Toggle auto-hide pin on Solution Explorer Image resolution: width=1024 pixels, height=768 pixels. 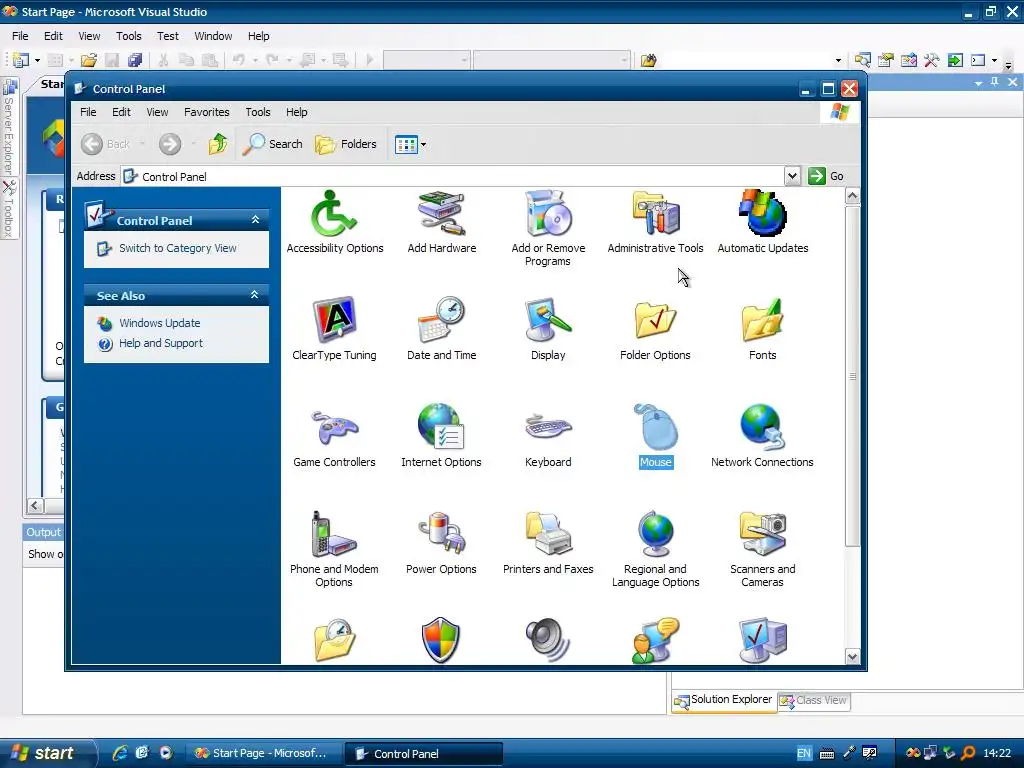click(x=995, y=82)
